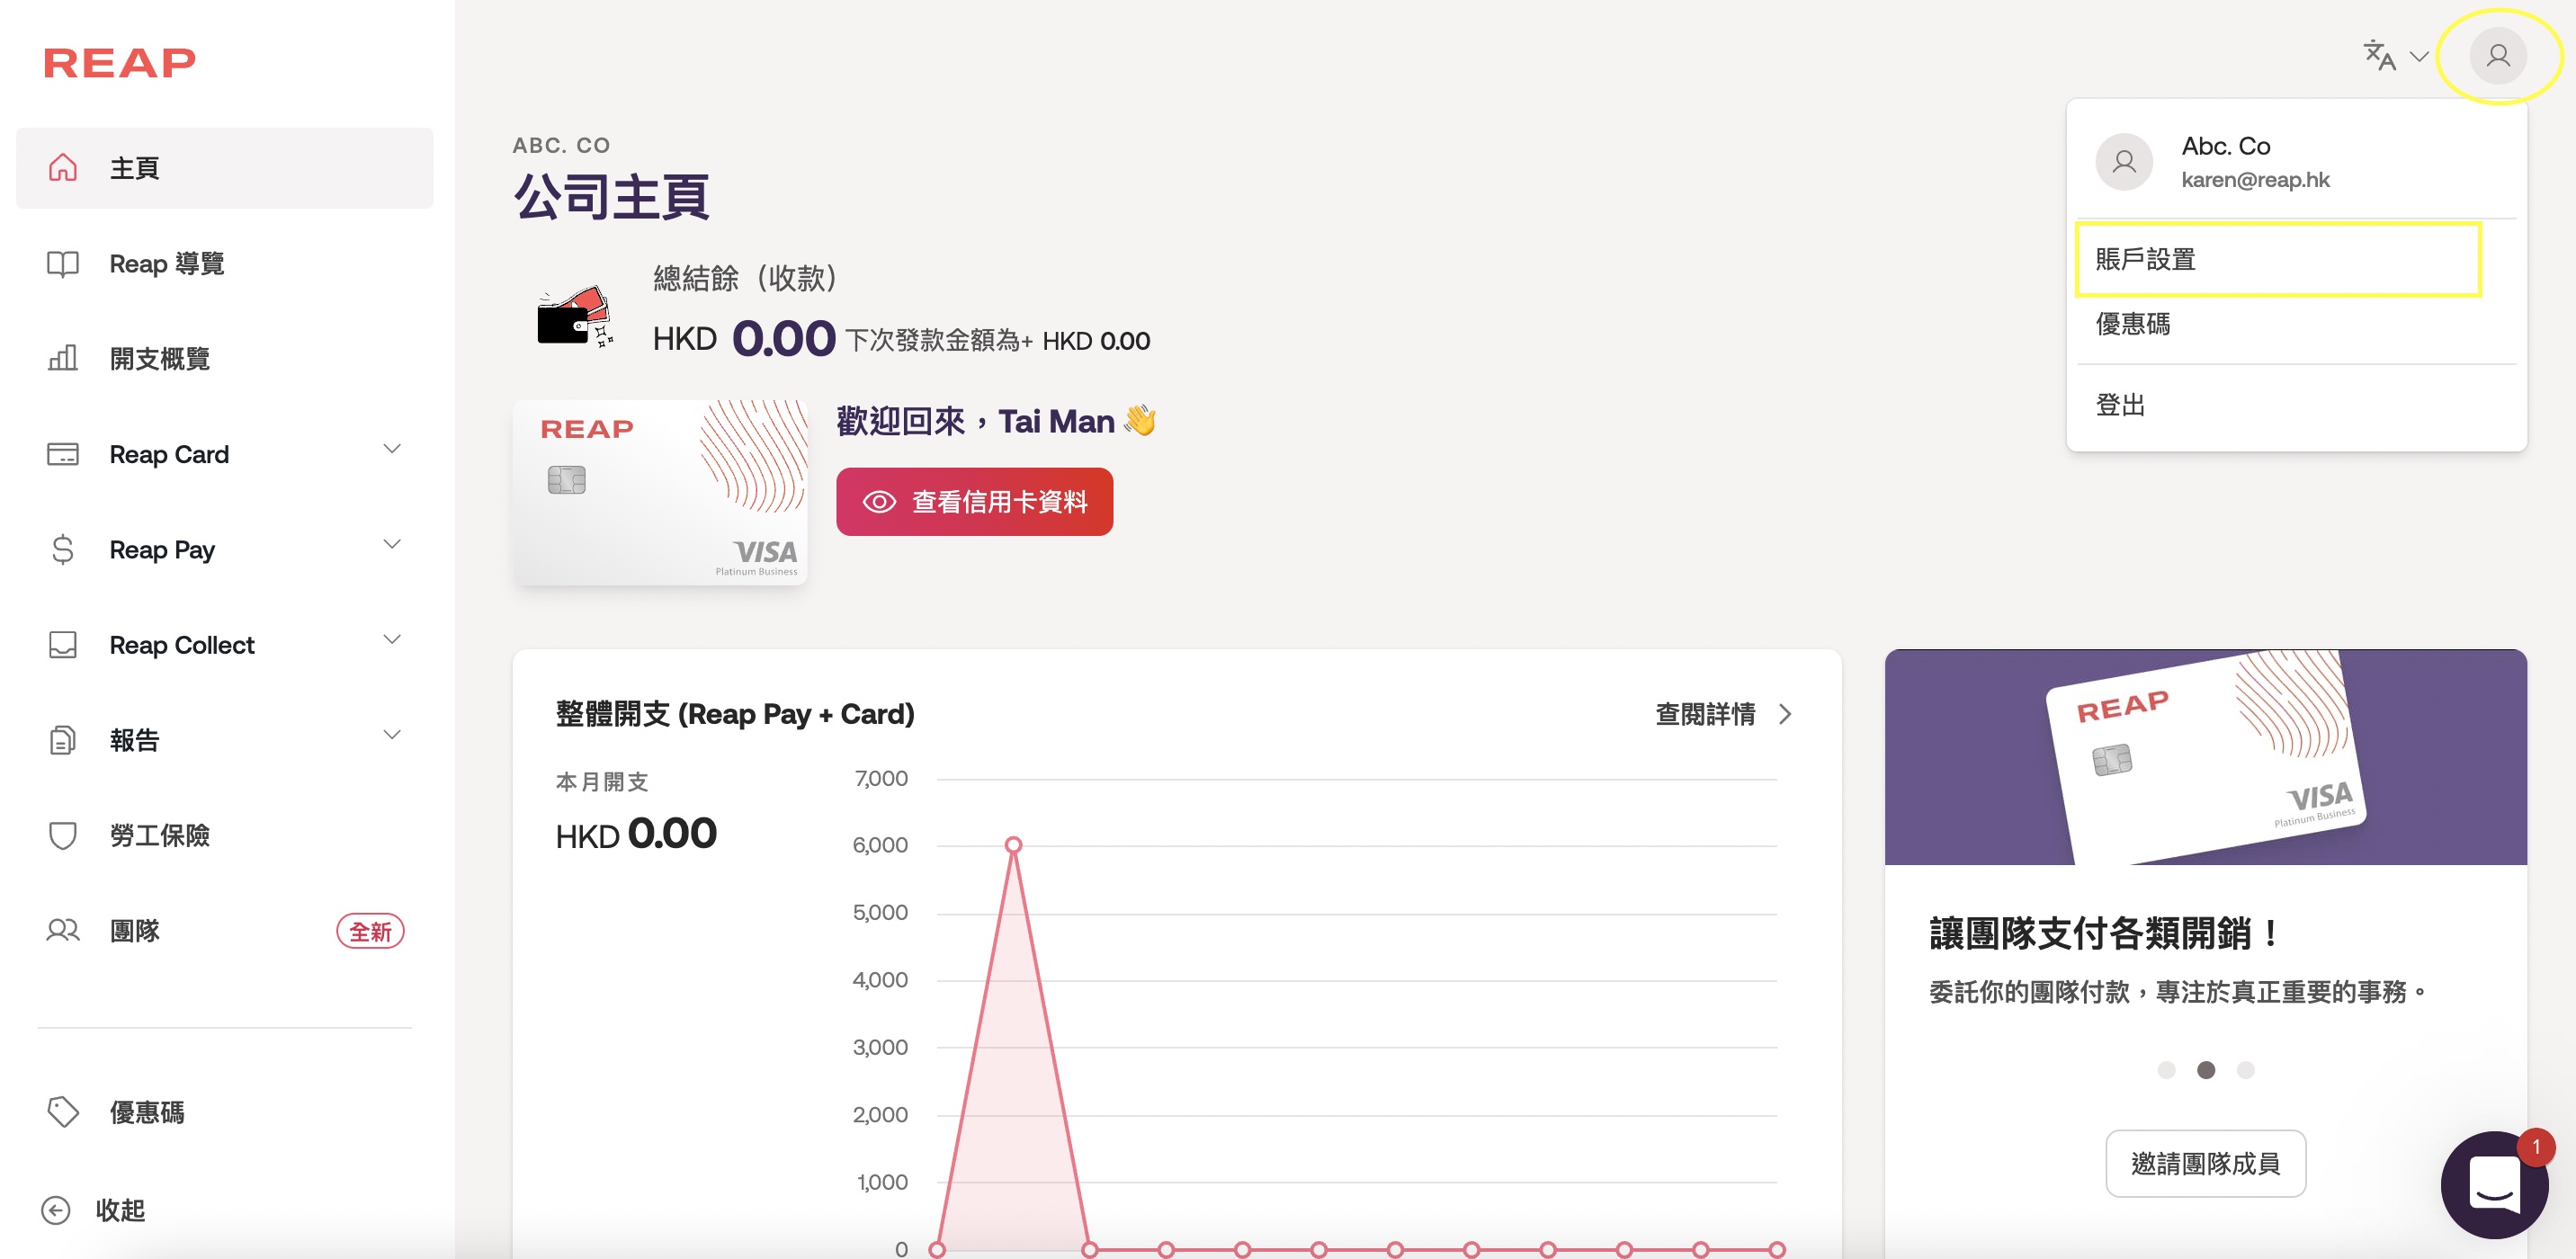
Task: Click 邀請團隊成員 button
Action: [2205, 1163]
